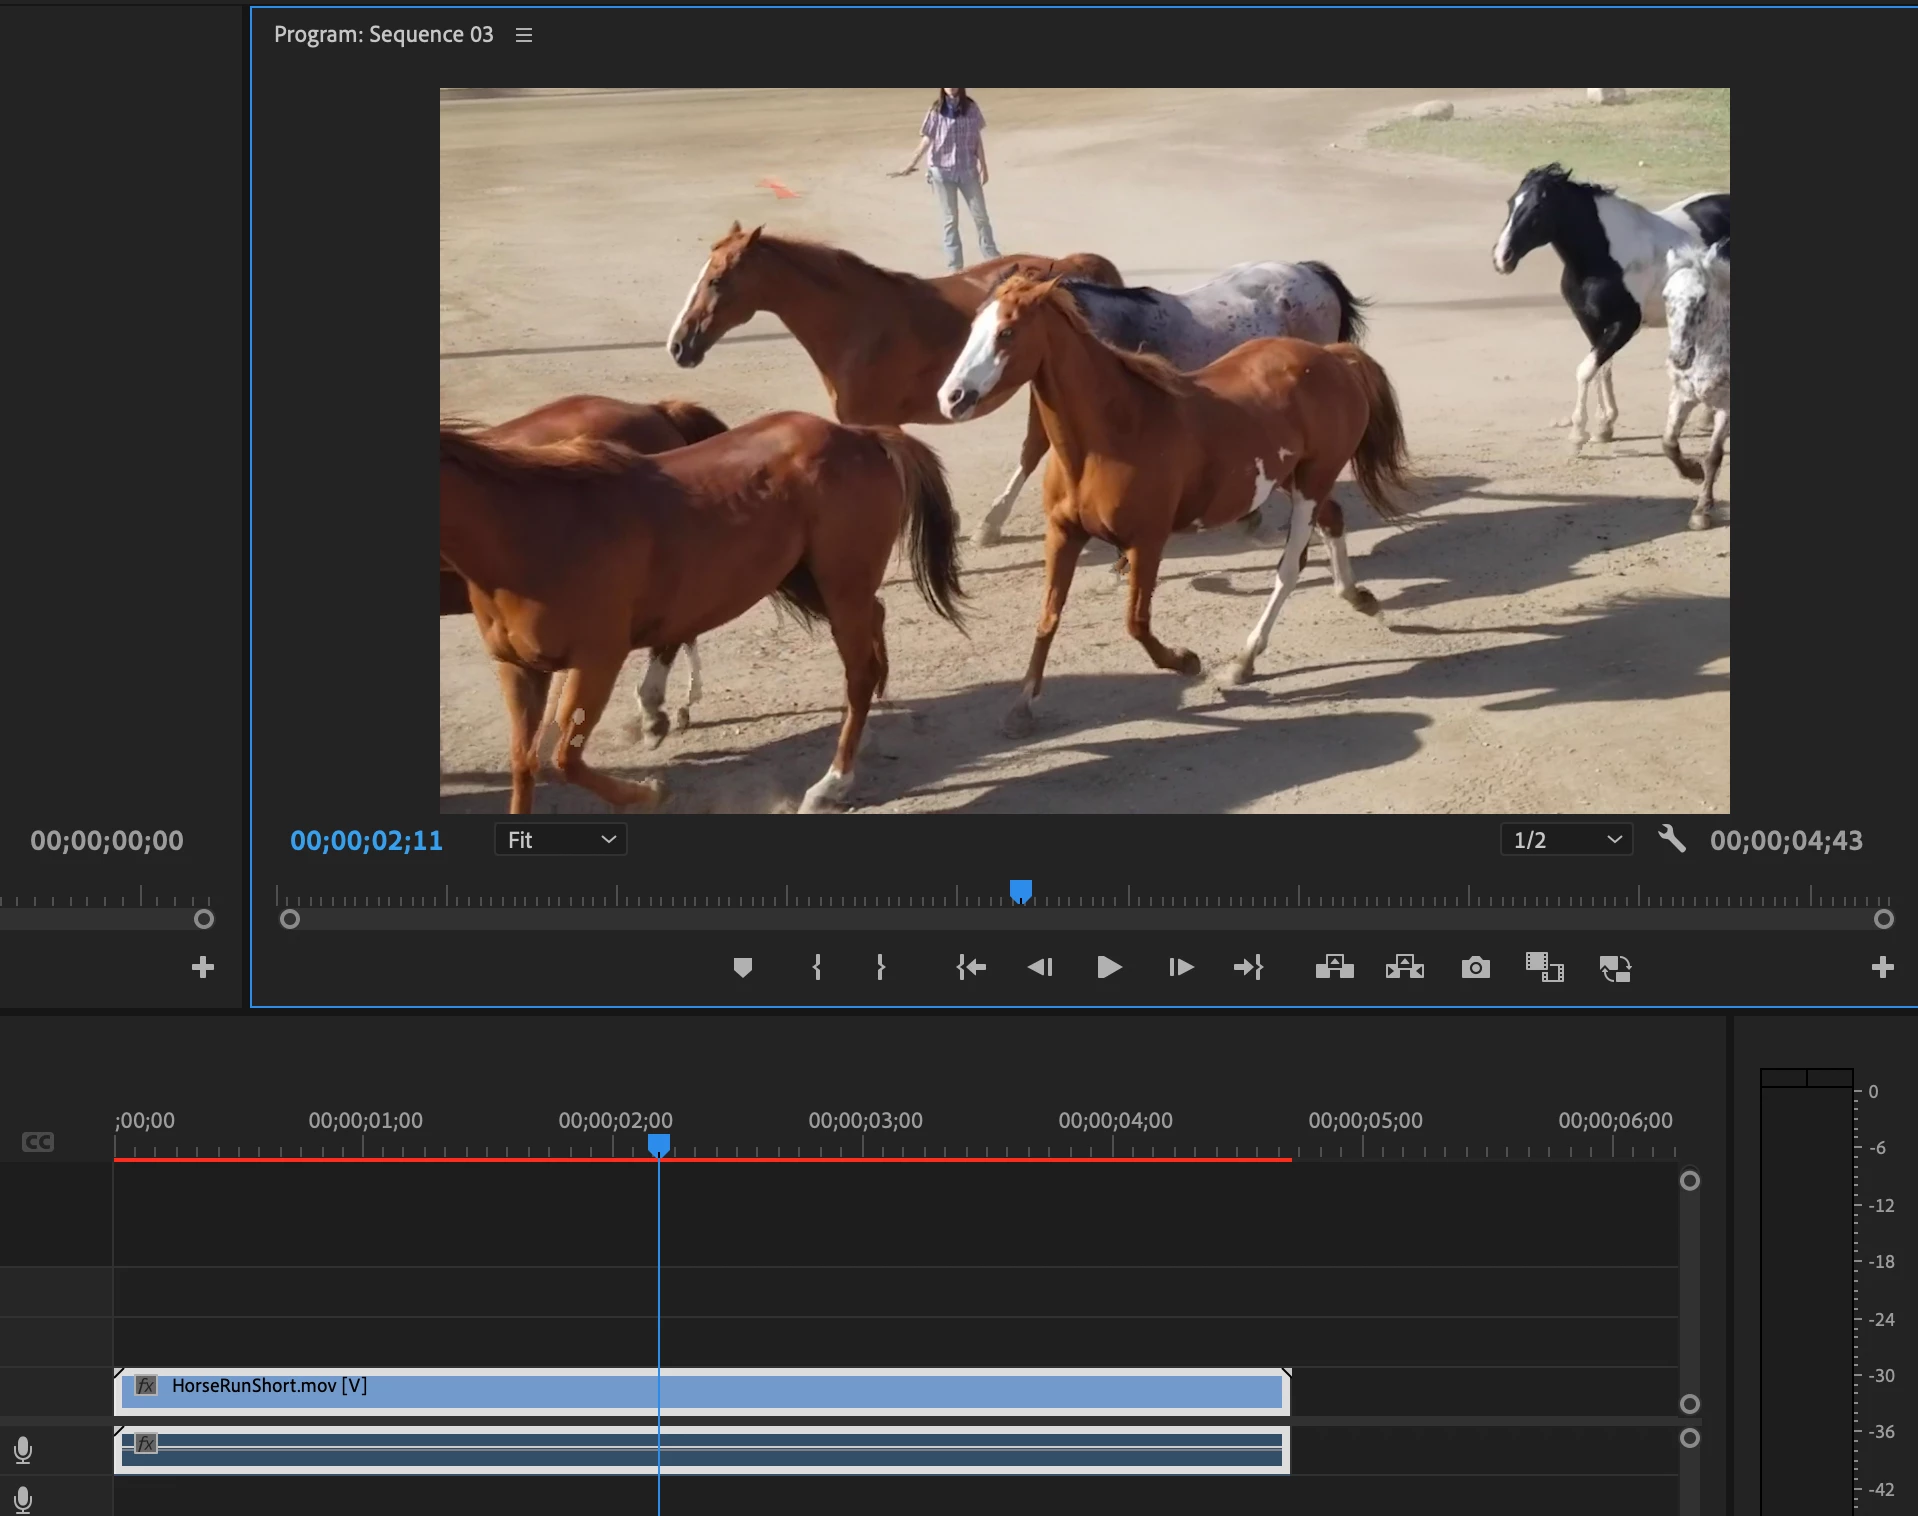Click the Add Marker icon
Image resolution: width=1918 pixels, height=1516 pixels.
pos(742,967)
